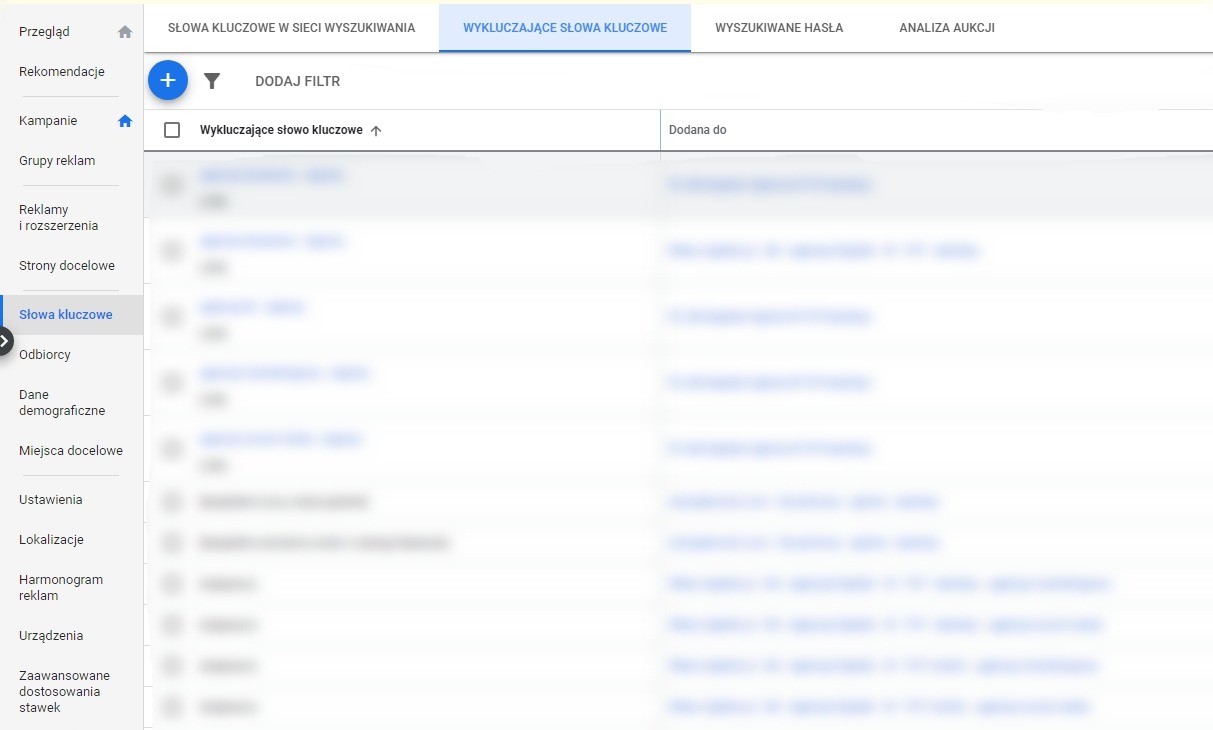Viewport: 1213px width, 730px height.
Task: Open Dane demograficzne in the sidebar
Action: [x=62, y=403]
